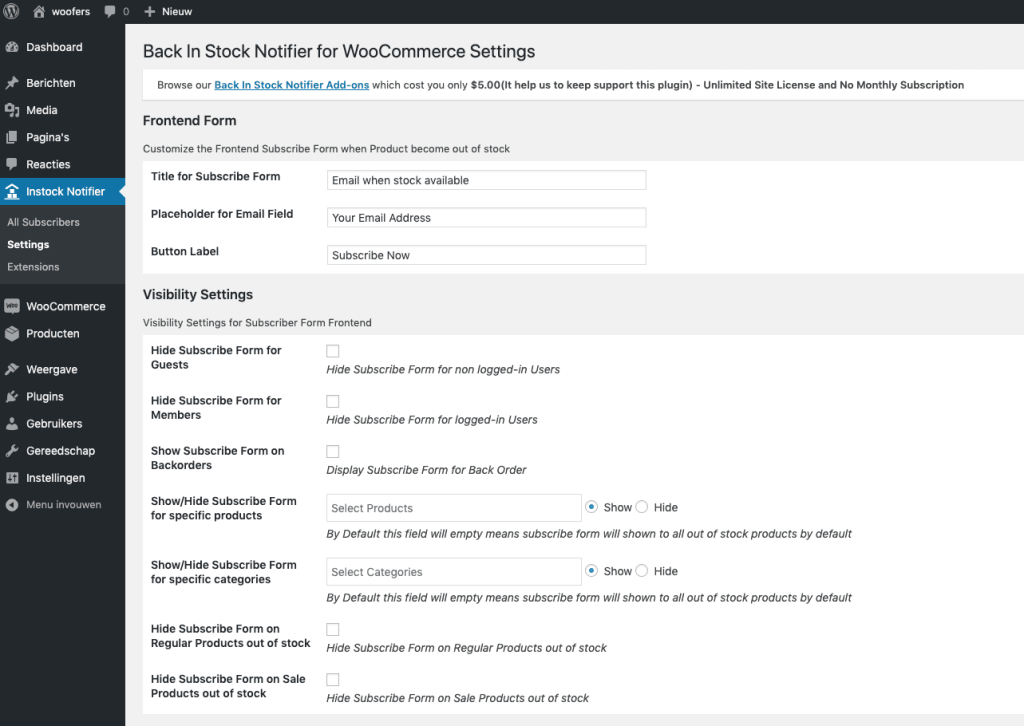Click the Title for Subscribe Form field
Image resolution: width=1024 pixels, height=726 pixels.
[487, 180]
